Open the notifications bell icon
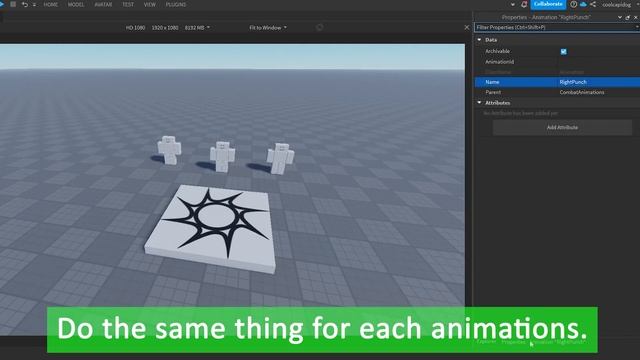The width and height of the screenshot is (640, 360). tap(524, 4)
